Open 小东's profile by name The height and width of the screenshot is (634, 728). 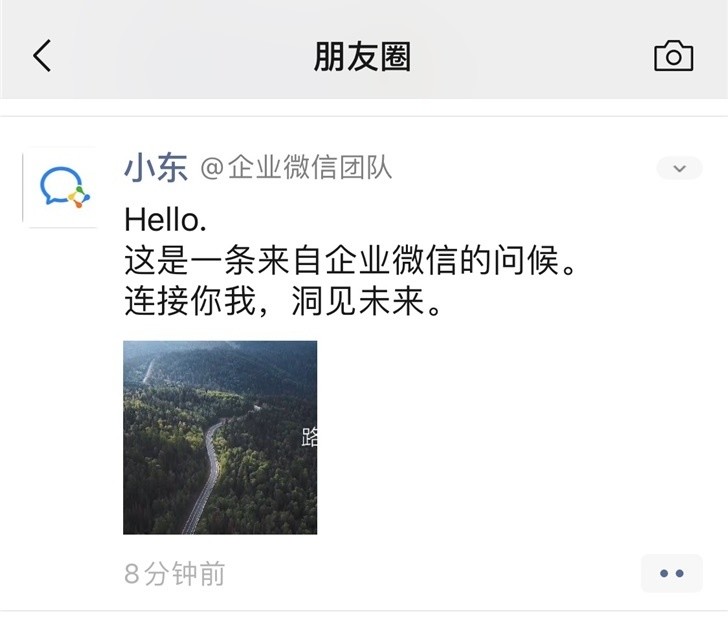point(155,168)
